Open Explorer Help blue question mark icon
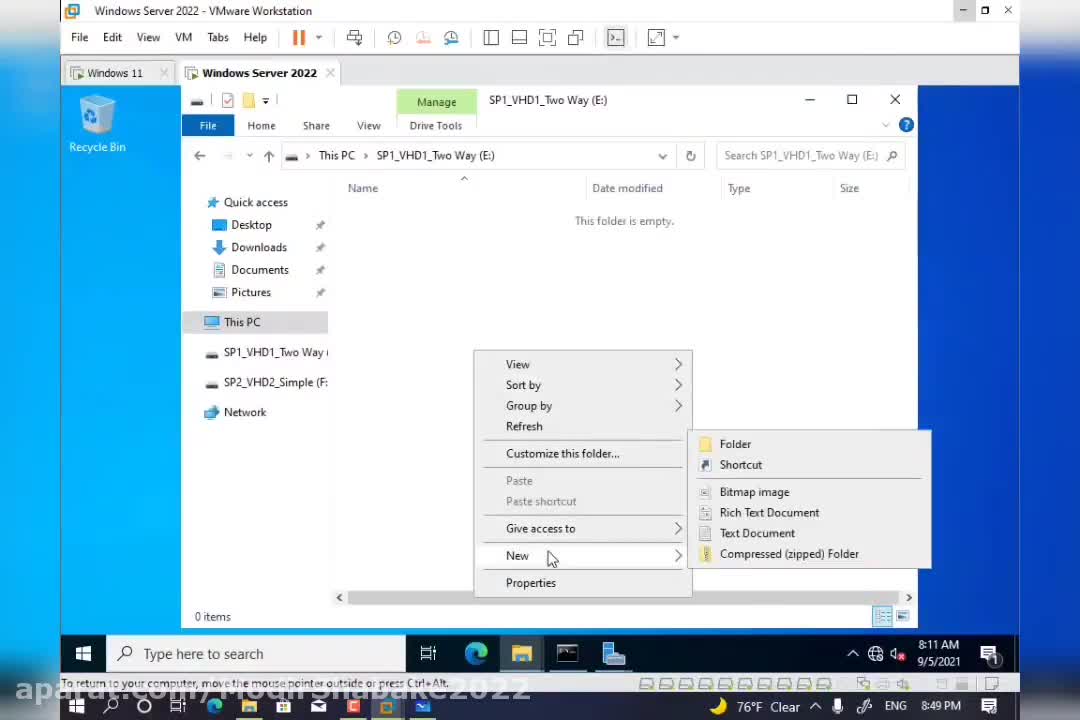Screen dimensions: 1080x720 906,125
